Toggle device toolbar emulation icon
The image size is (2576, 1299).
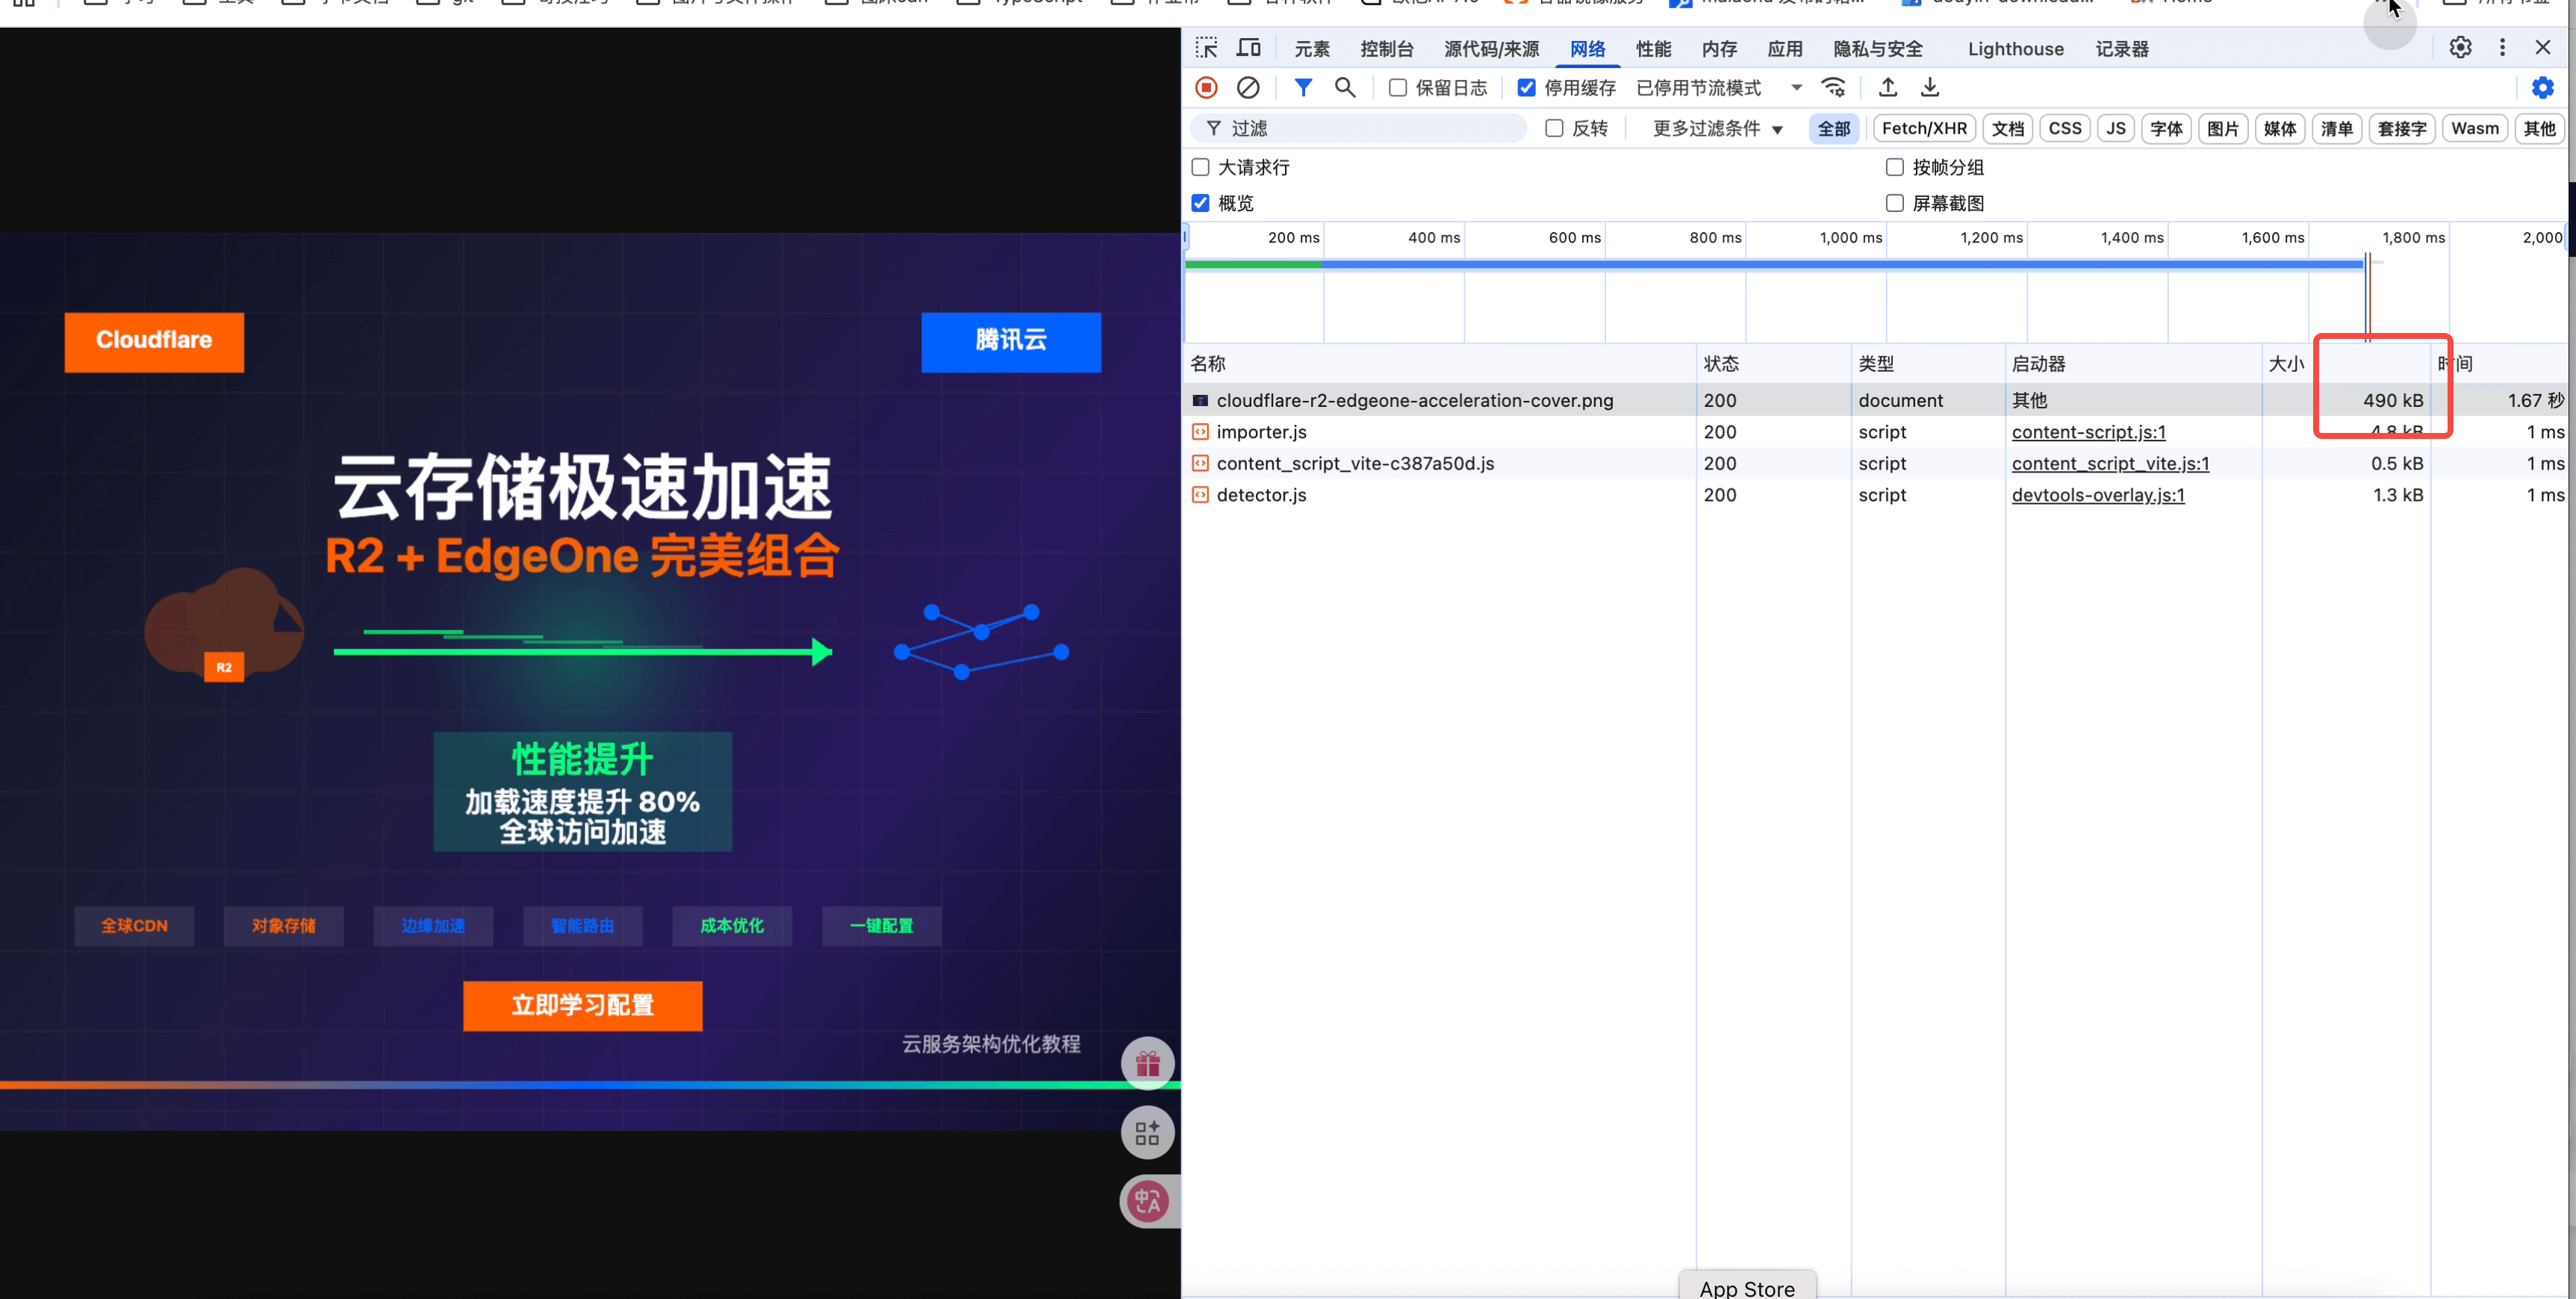1249,48
